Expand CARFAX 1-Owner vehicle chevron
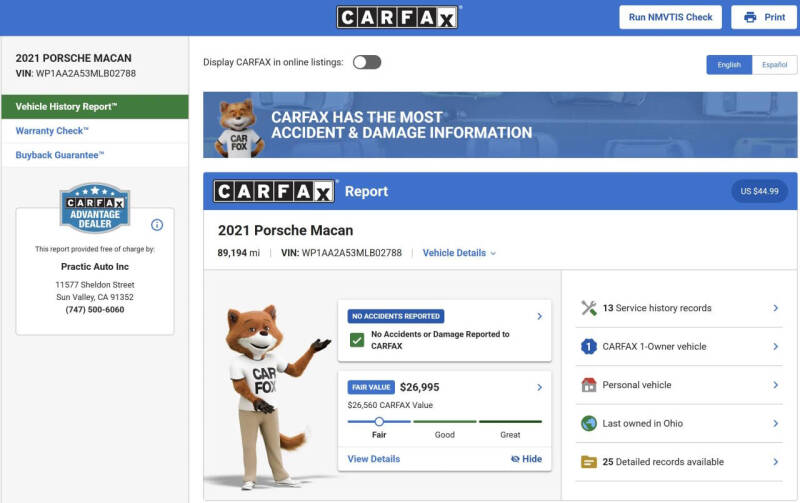 [776, 346]
